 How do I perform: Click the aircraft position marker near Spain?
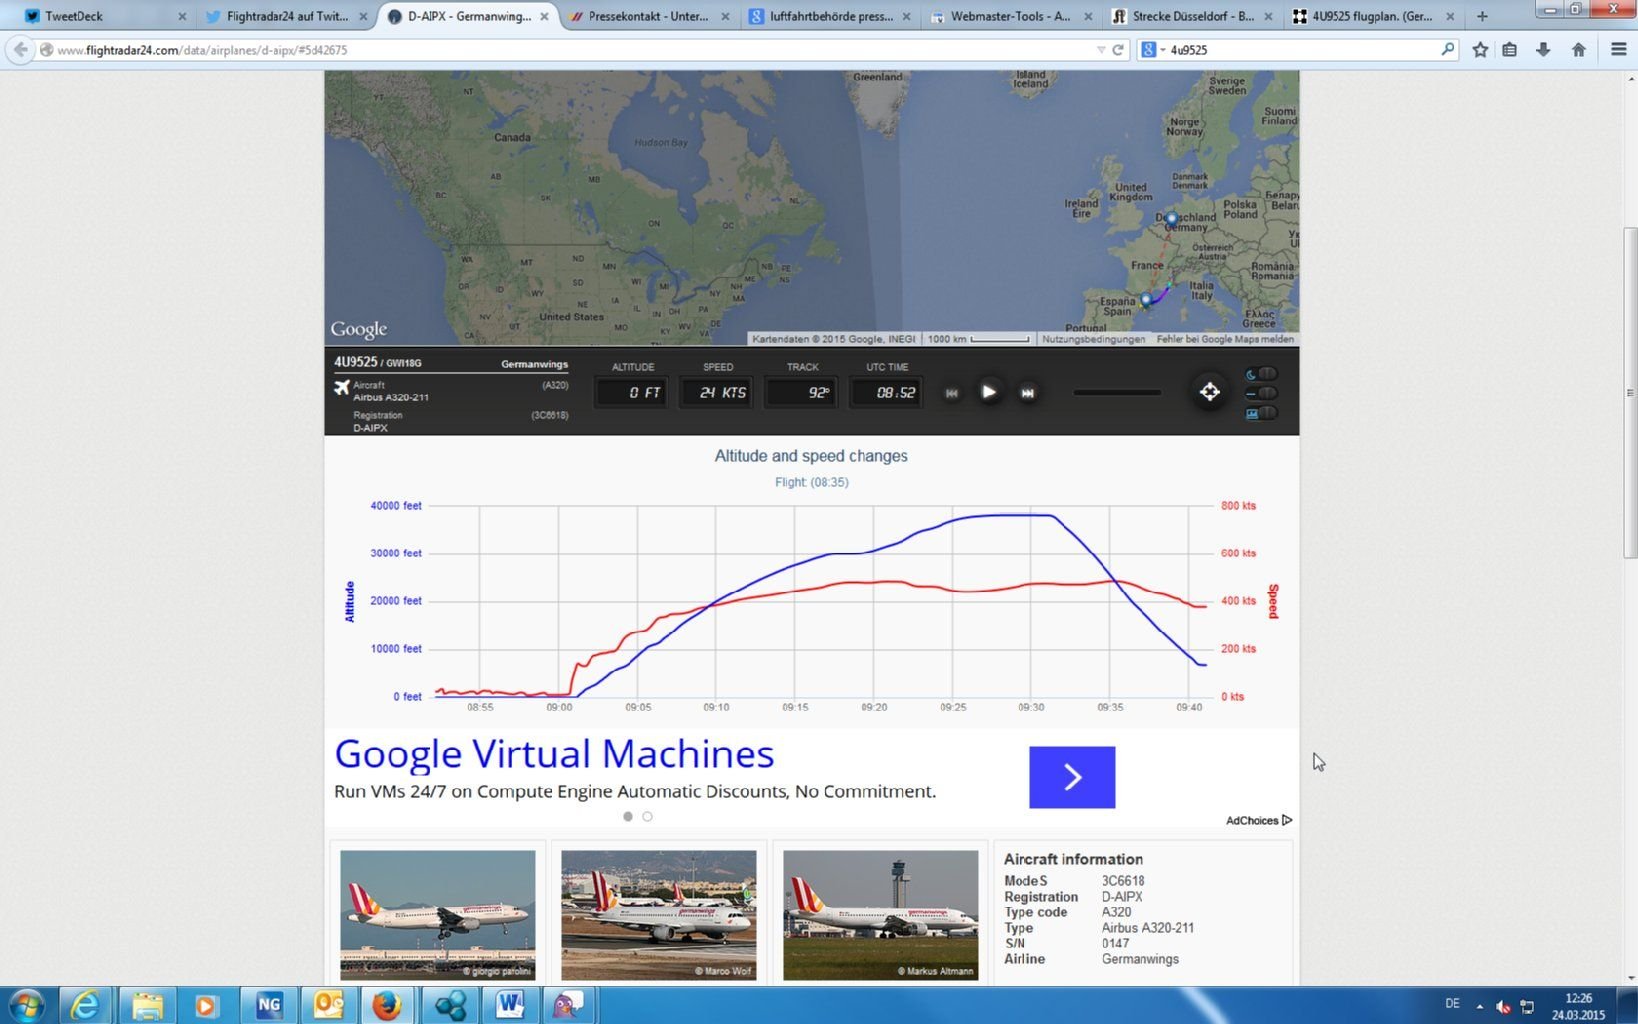[1146, 300]
